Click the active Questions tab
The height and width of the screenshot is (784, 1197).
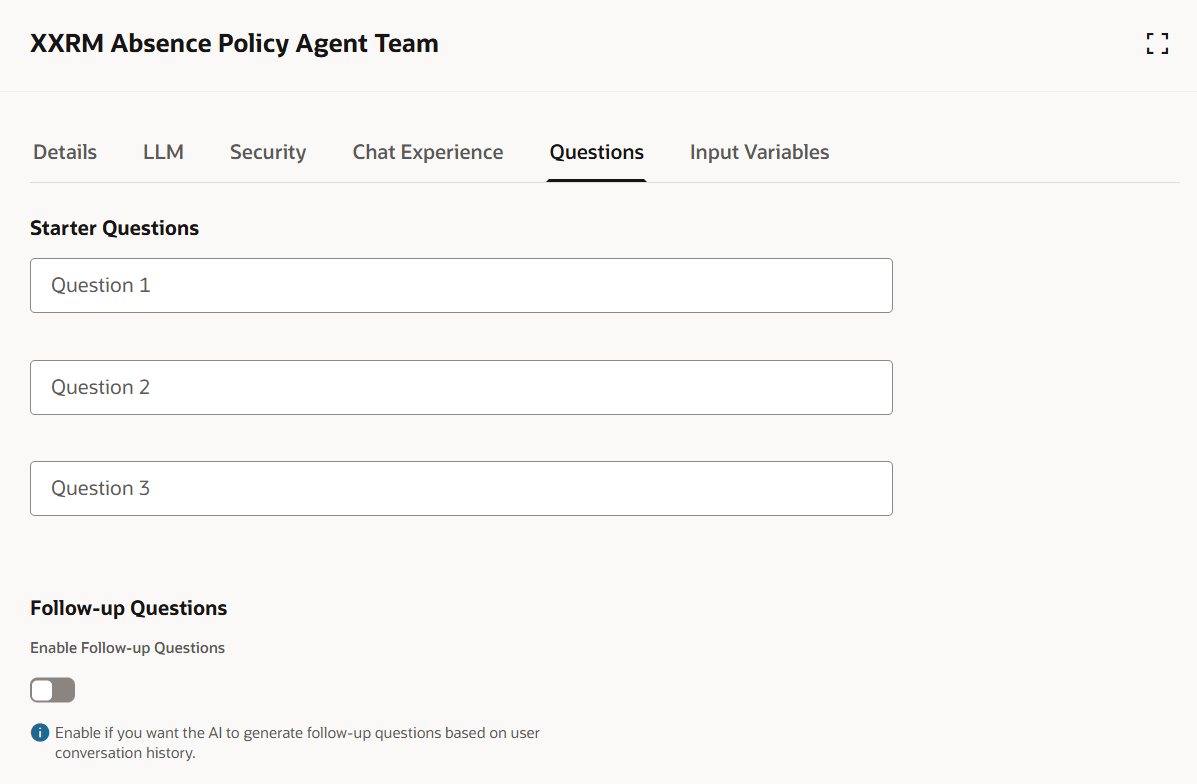[596, 152]
